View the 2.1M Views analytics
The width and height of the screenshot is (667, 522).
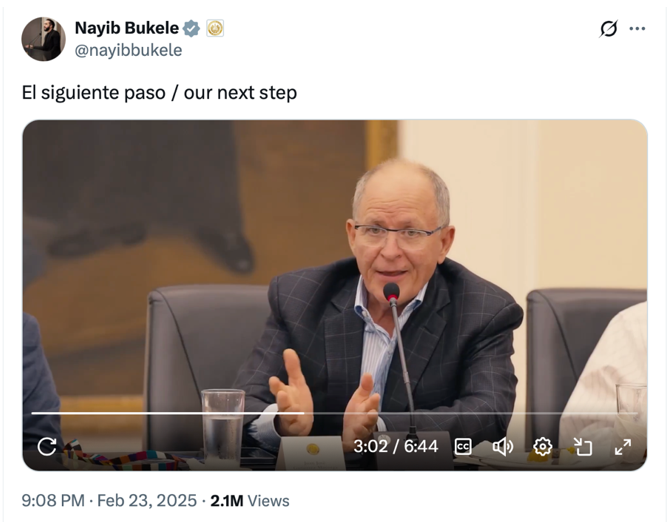click(x=250, y=501)
